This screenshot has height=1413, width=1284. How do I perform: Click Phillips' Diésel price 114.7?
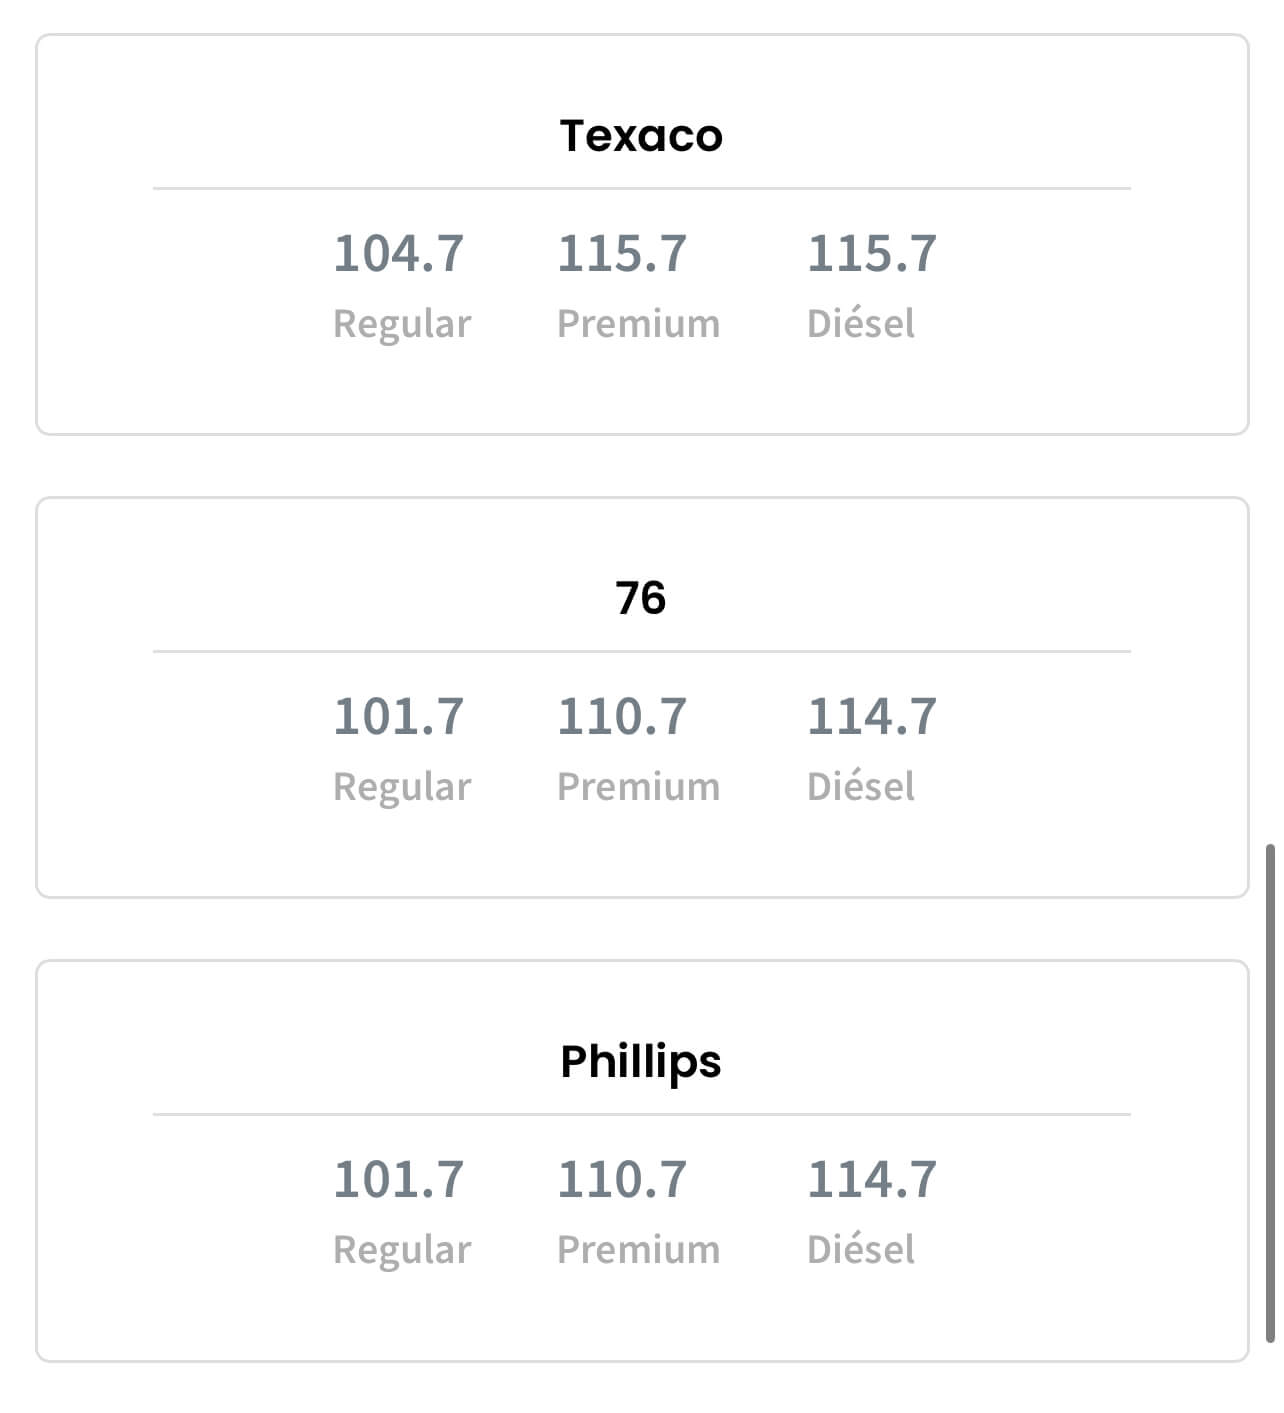pyautogui.click(x=872, y=1179)
